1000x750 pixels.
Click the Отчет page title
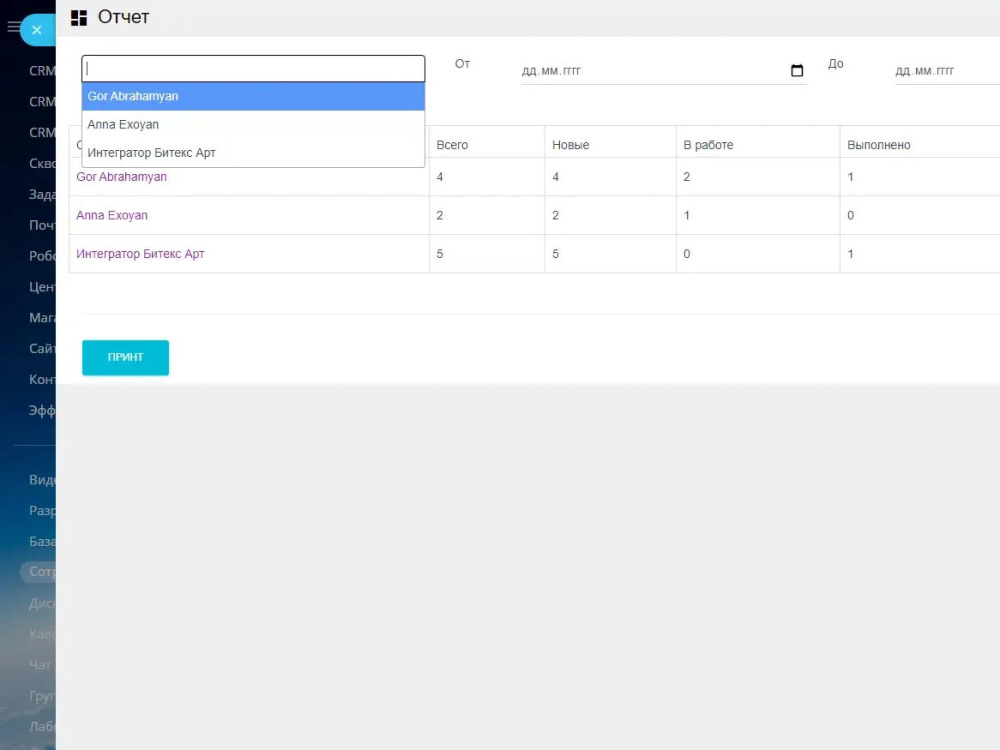click(x=123, y=17)
